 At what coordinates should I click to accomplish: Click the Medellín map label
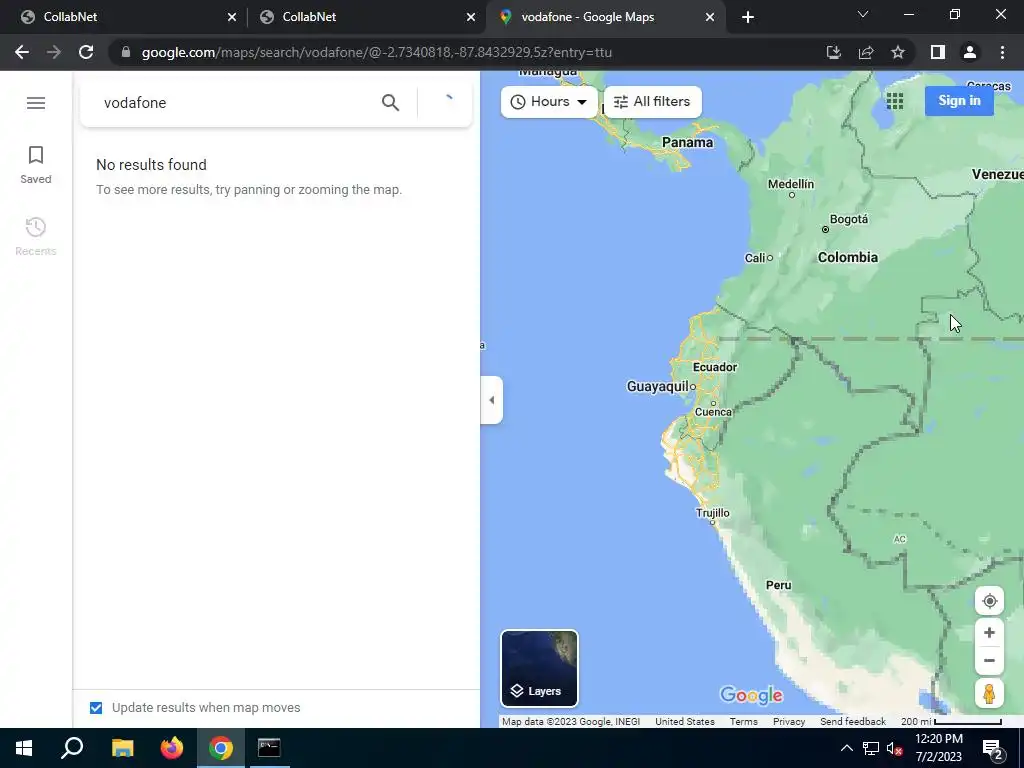[791, 184]
